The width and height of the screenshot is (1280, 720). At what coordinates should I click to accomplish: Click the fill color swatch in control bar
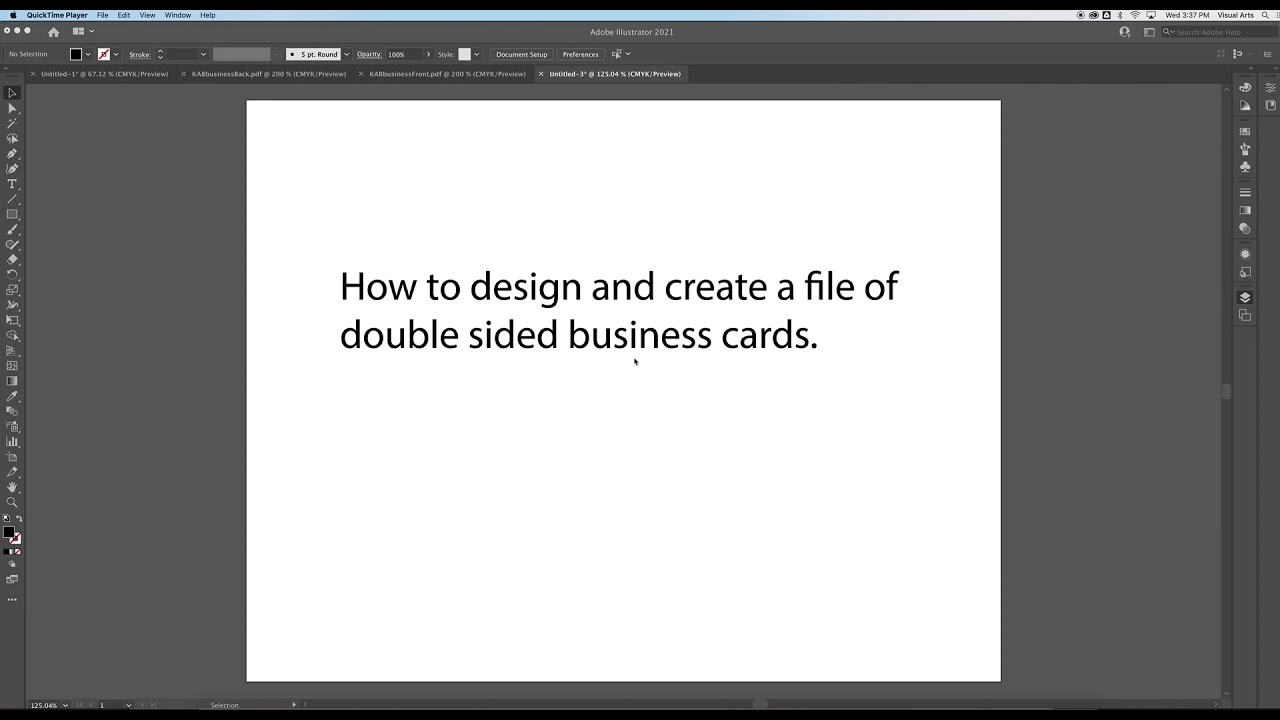[75, 54]
